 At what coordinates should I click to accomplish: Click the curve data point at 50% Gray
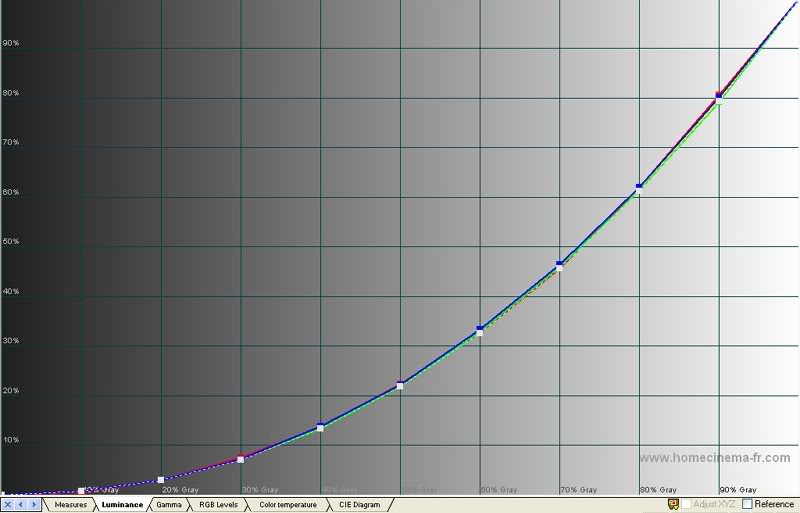click(x=400, y=384)
